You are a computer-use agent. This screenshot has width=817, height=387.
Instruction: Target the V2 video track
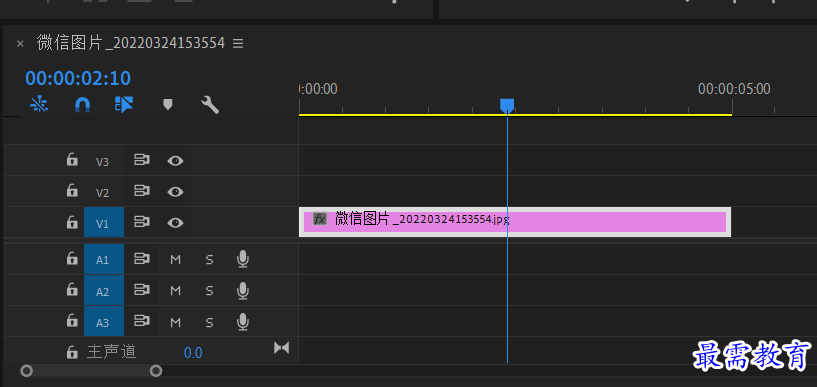tap(103, 193)
